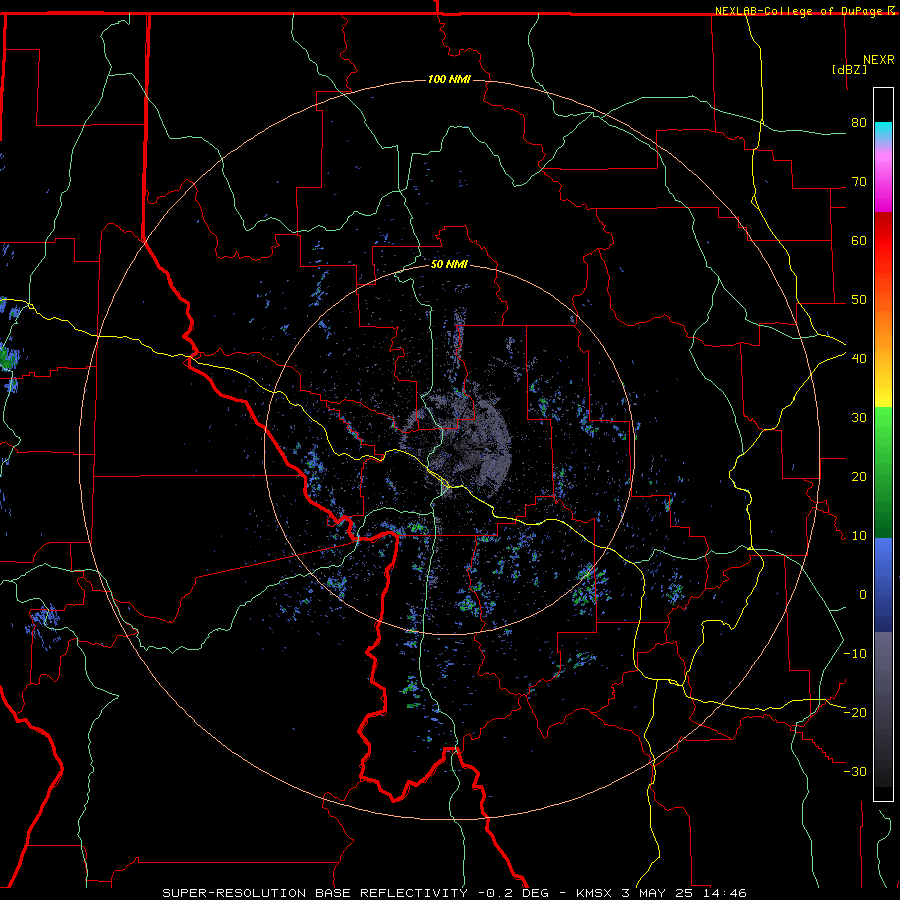Click the 70 value on dBZ scale
Screen dimensions: 900x900
[859, 182]
